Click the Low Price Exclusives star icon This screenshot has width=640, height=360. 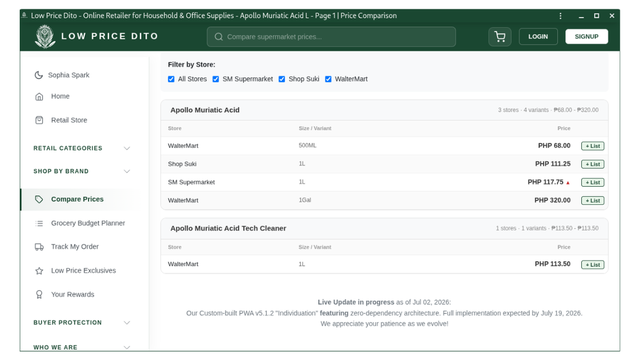pyautogui.click(x=39, y=271)
